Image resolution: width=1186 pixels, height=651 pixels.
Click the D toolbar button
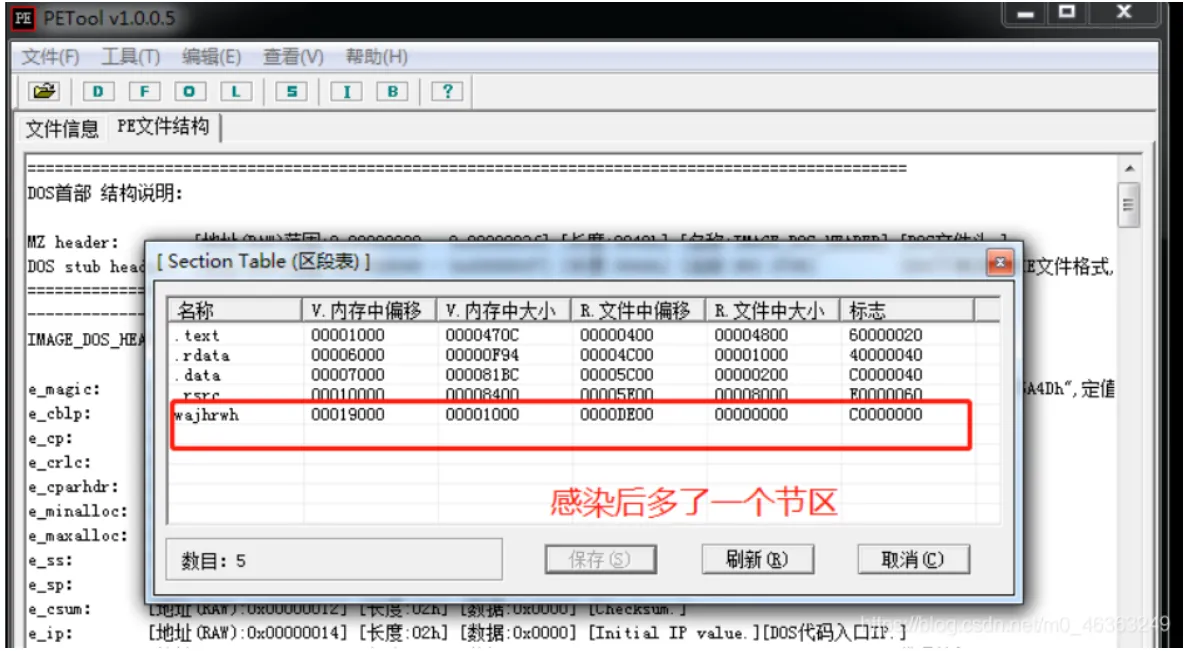[98, 91]
